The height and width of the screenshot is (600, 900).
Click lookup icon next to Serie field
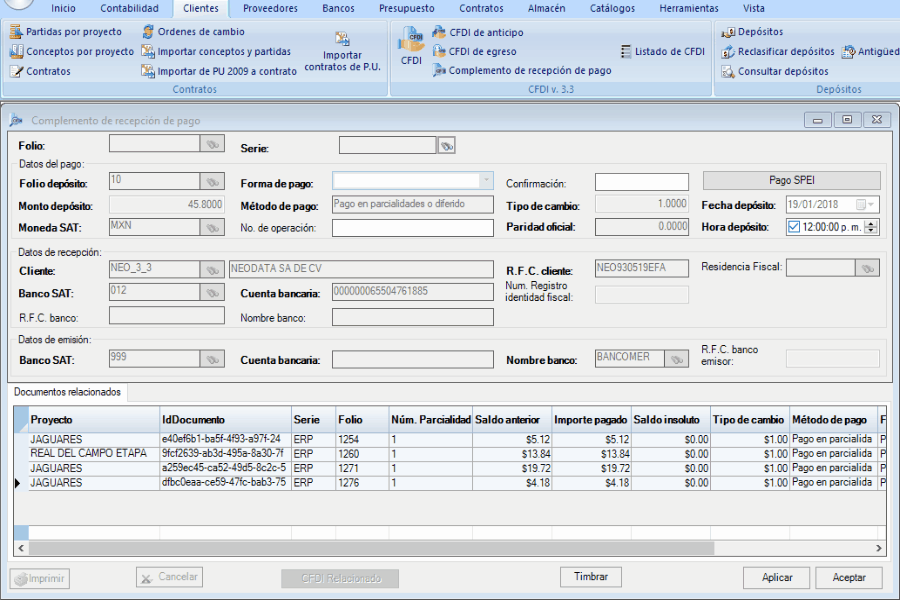(447, 146)
